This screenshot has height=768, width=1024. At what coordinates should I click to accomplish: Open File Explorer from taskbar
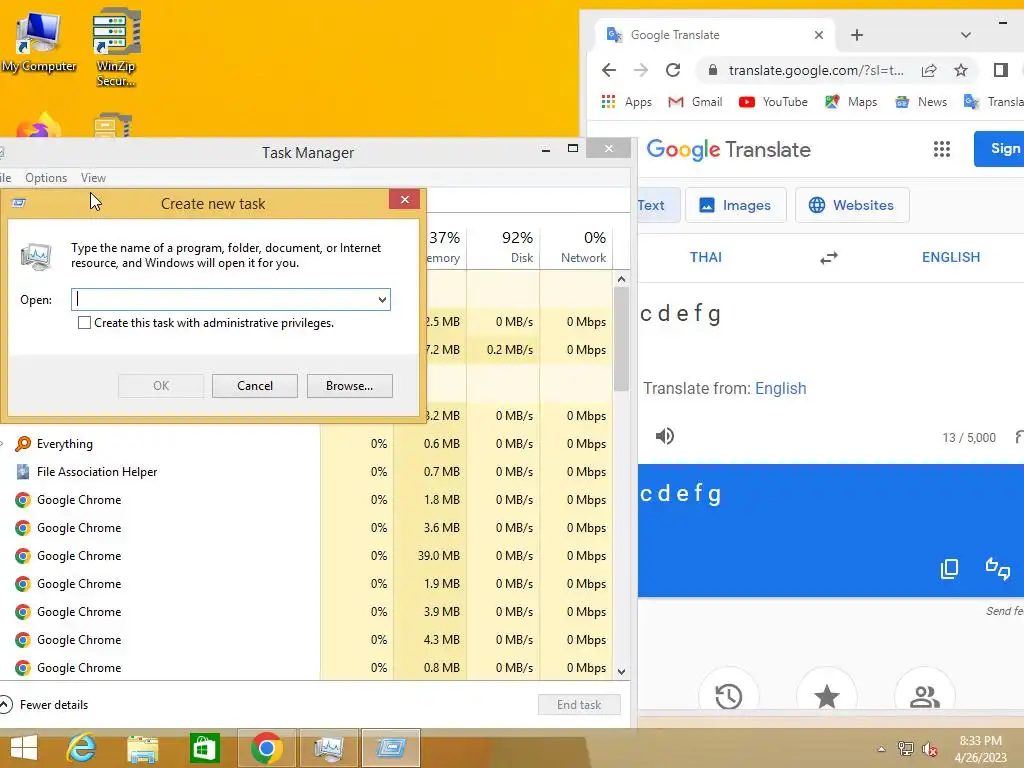(143, 748)
